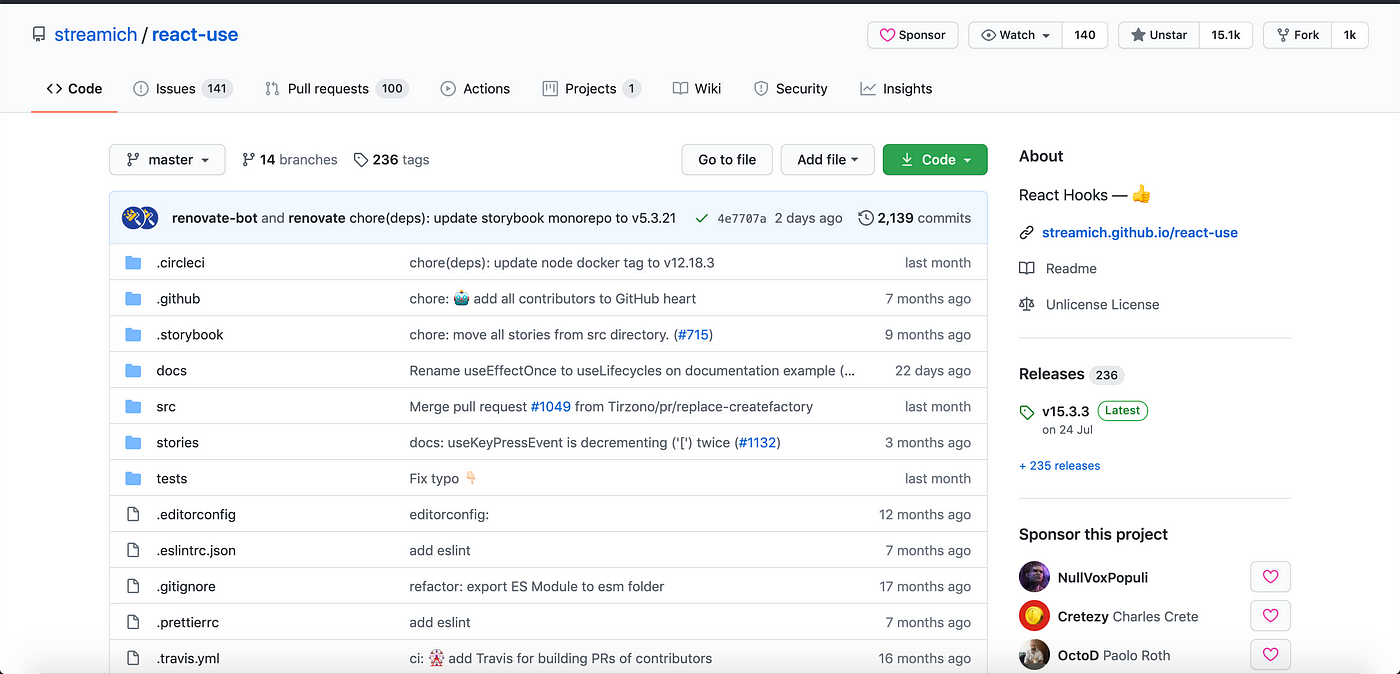Image resolution: width=1400 pixels, height=674 pixels.
Task: Open commit hash 4e7707a
Action: 742,218
